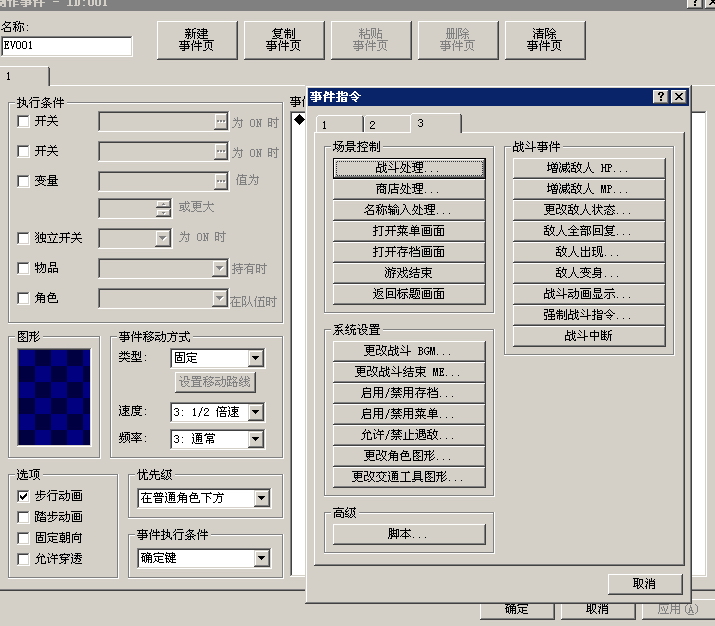Viewport: 715px width, 626px height.
Task: Click 返回标题画面 button
Action: [409, 294]
